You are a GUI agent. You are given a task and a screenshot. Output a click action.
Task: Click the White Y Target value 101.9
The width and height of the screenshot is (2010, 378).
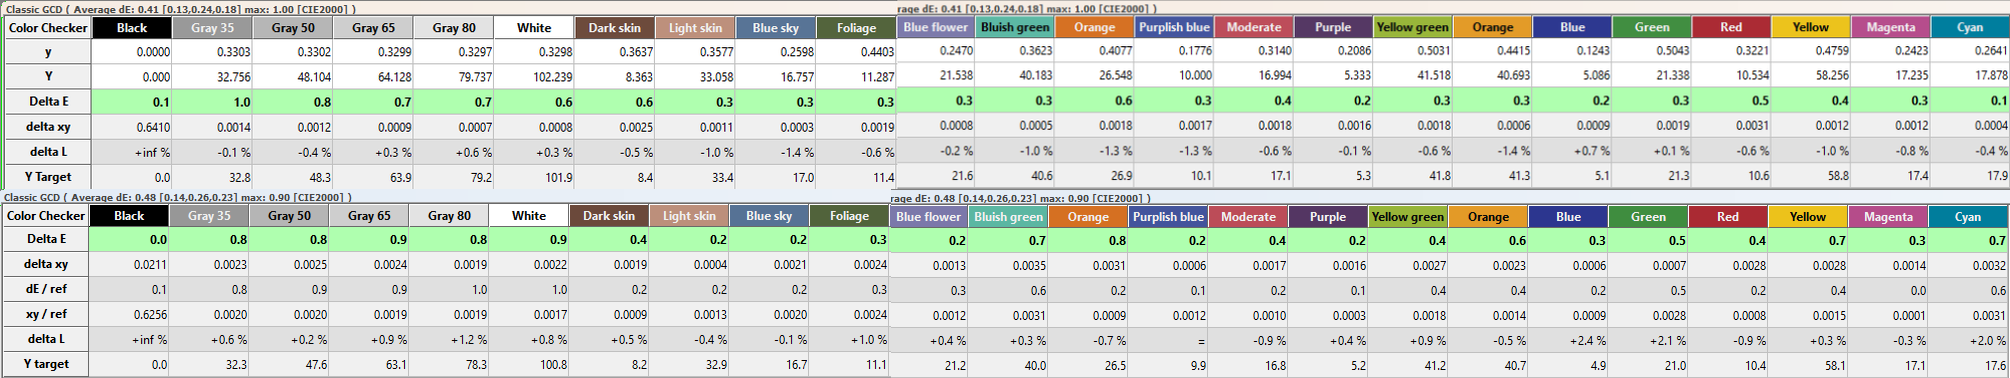[556, 178]
